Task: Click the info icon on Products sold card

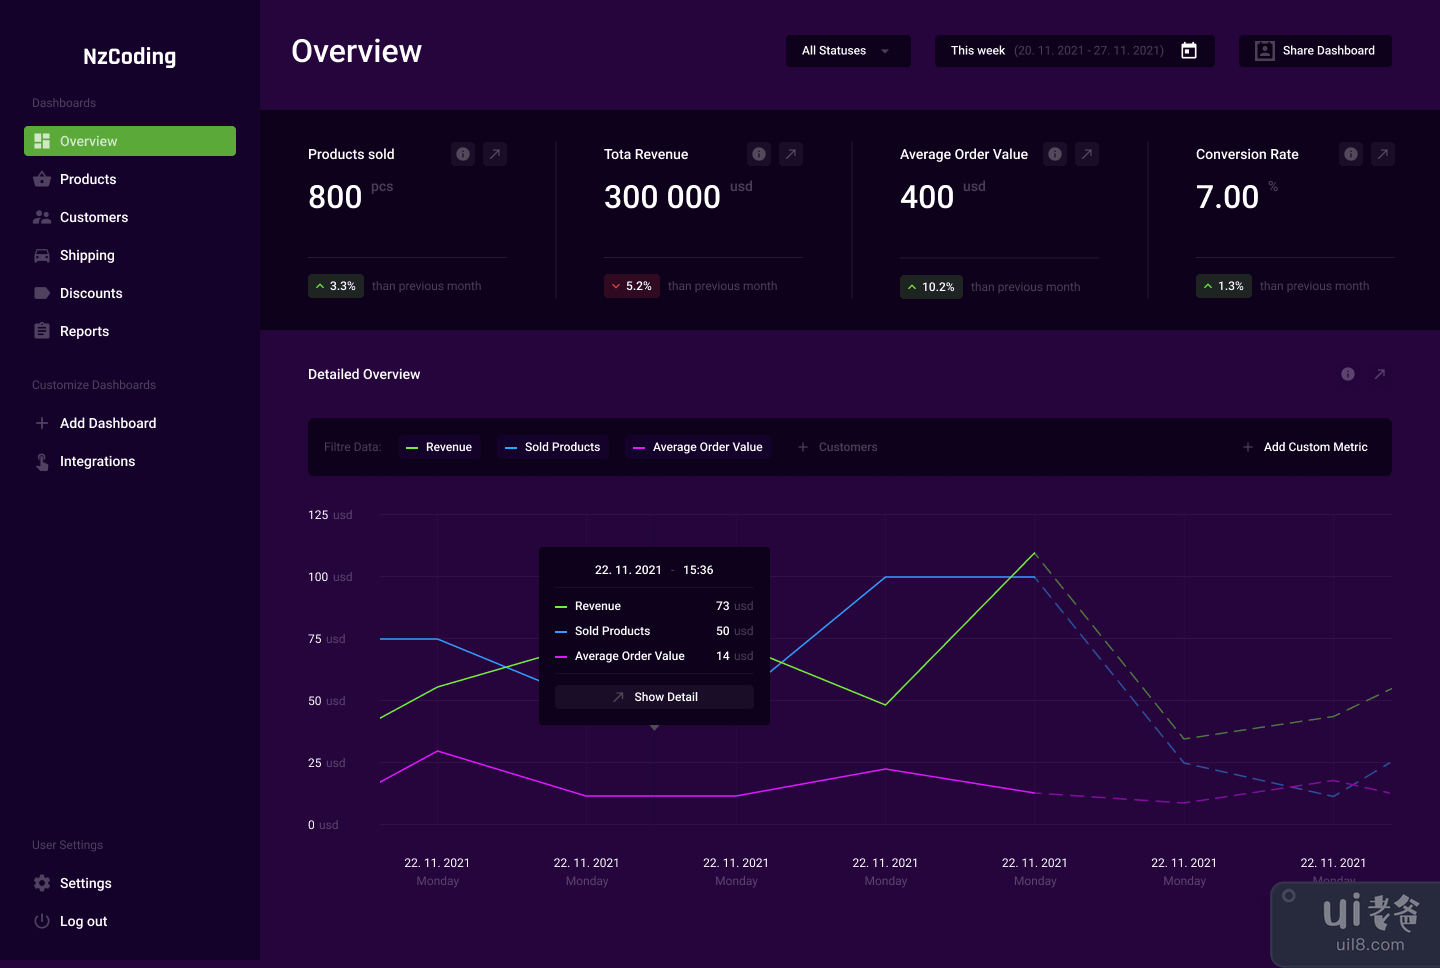Action: click(x=463, y=154)
